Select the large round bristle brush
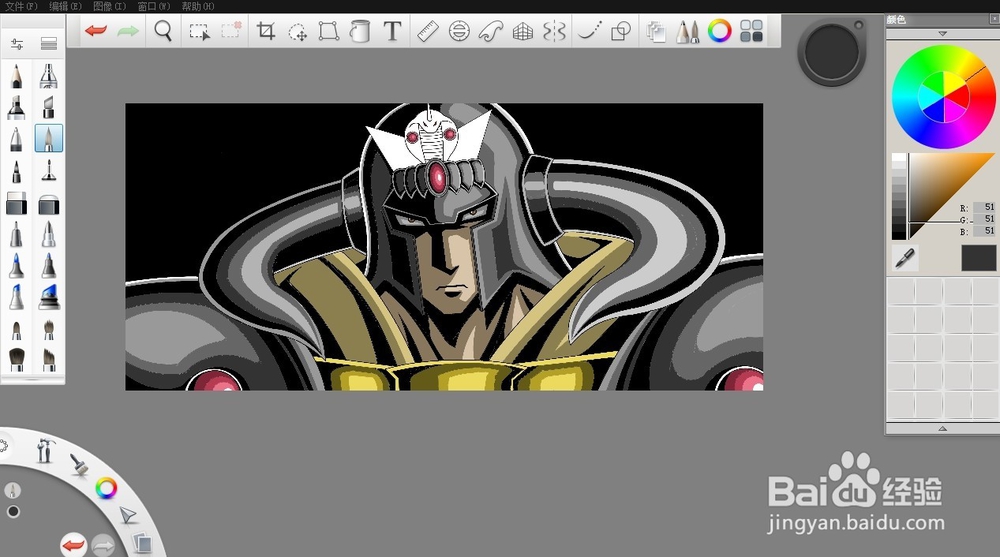Image resolution: width=1000 pixels, height=557 pixels. point(17,360)
